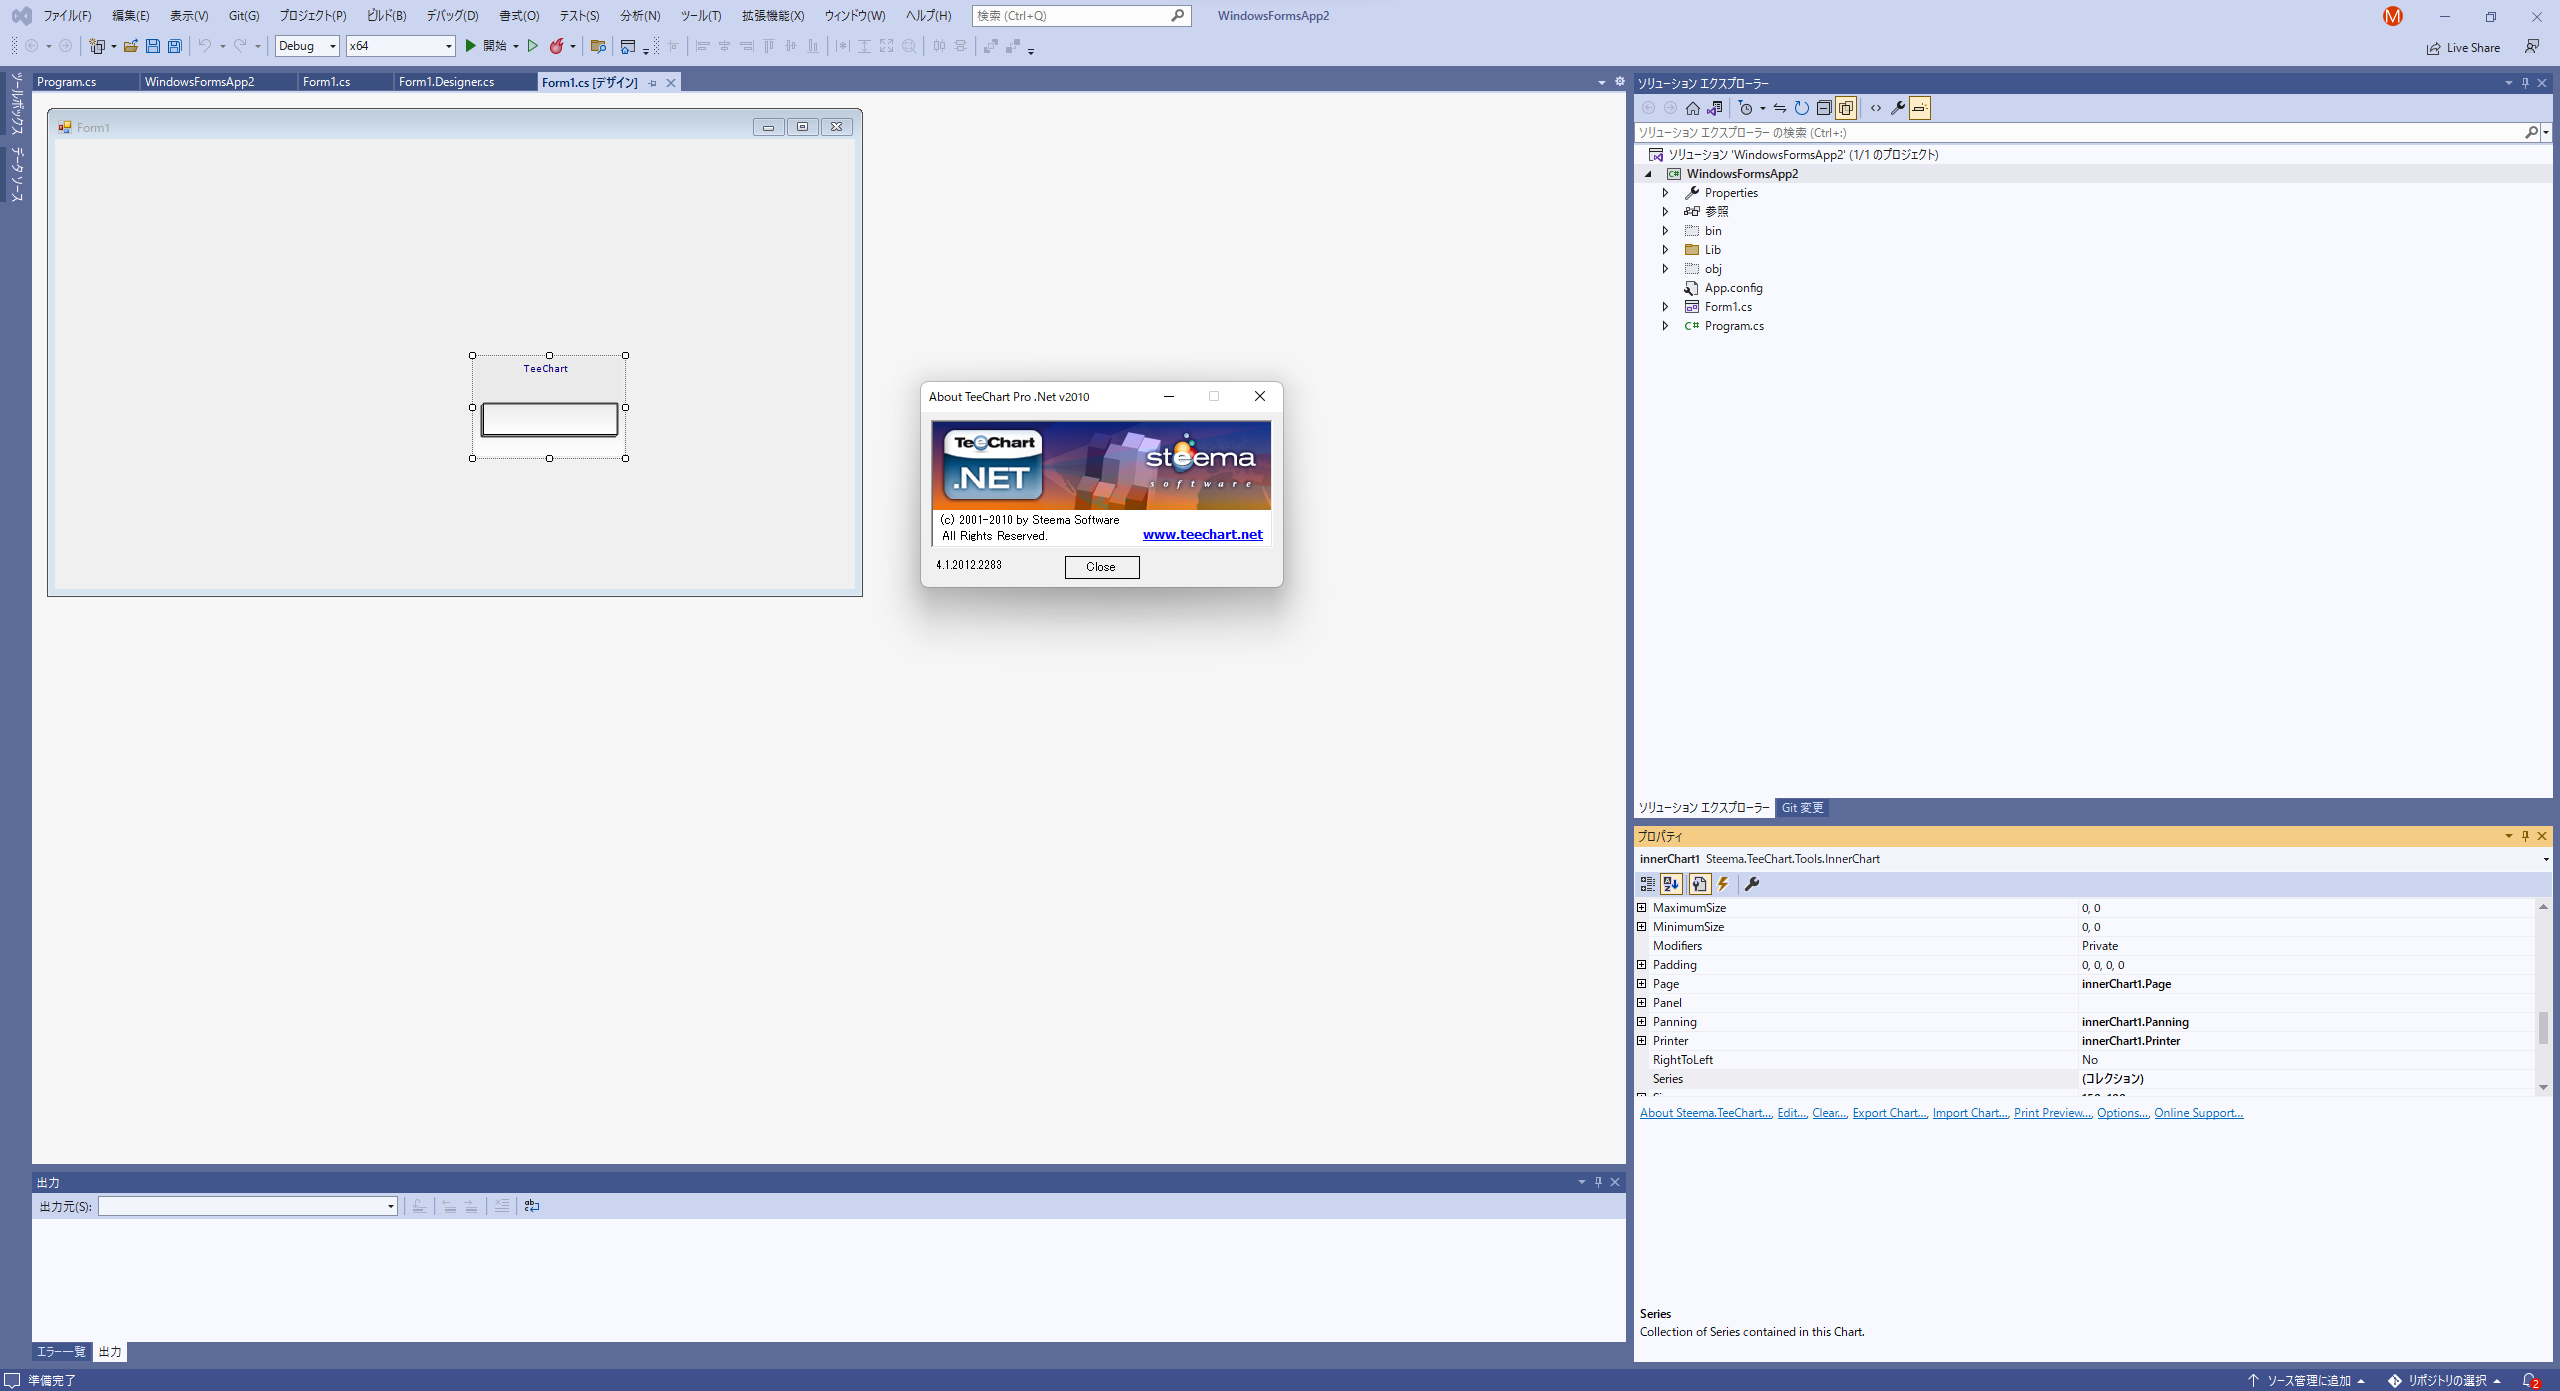Image resolution: width=2560 pixels, height=1391 pixels.
Task: Switch to the Program.cs tab
Action: (66, 82)
